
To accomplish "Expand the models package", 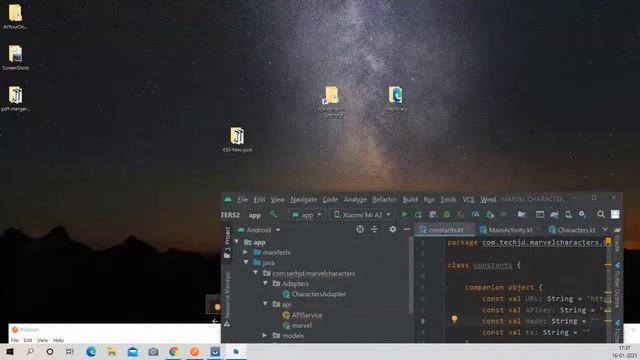I will [x=265, y=335].
